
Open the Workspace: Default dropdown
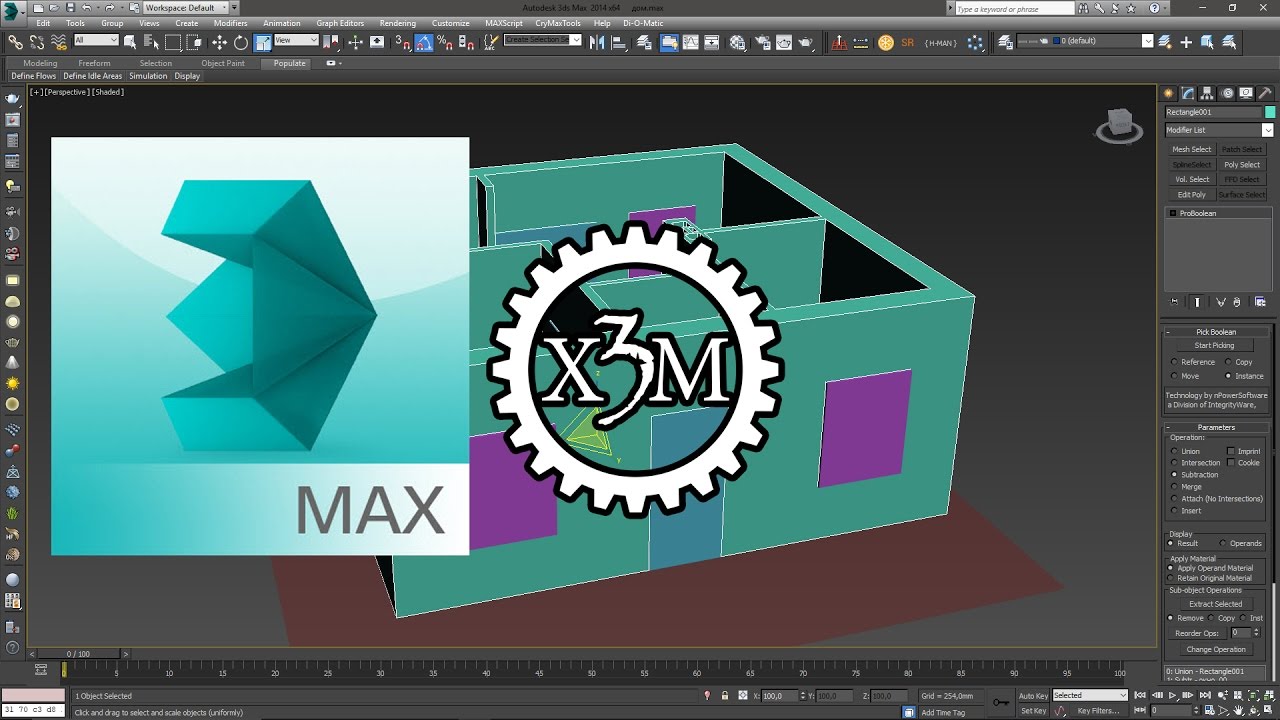(186, 7)
